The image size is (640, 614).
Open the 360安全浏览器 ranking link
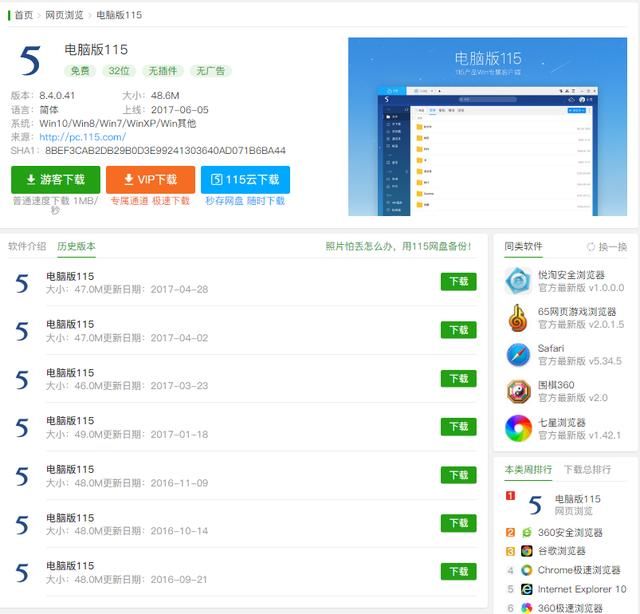click(x=570, y=532)
